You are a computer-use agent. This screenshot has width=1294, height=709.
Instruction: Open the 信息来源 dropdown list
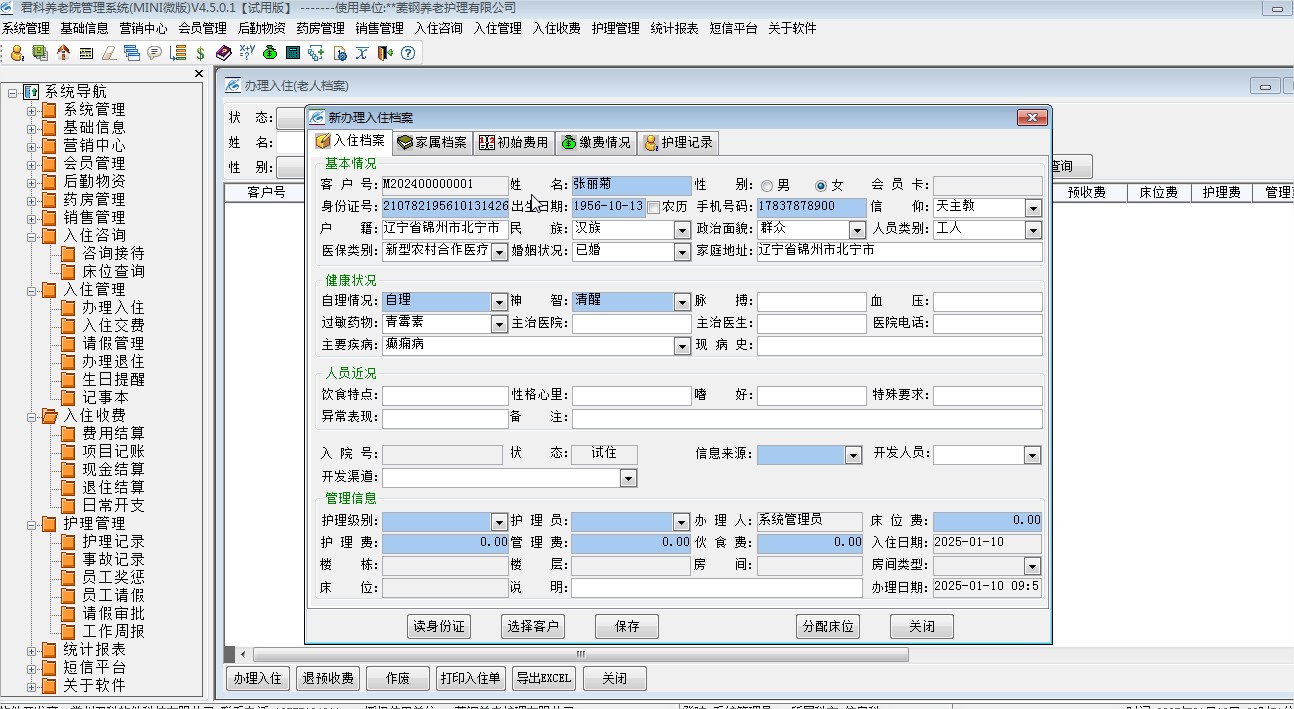(853, 456)
